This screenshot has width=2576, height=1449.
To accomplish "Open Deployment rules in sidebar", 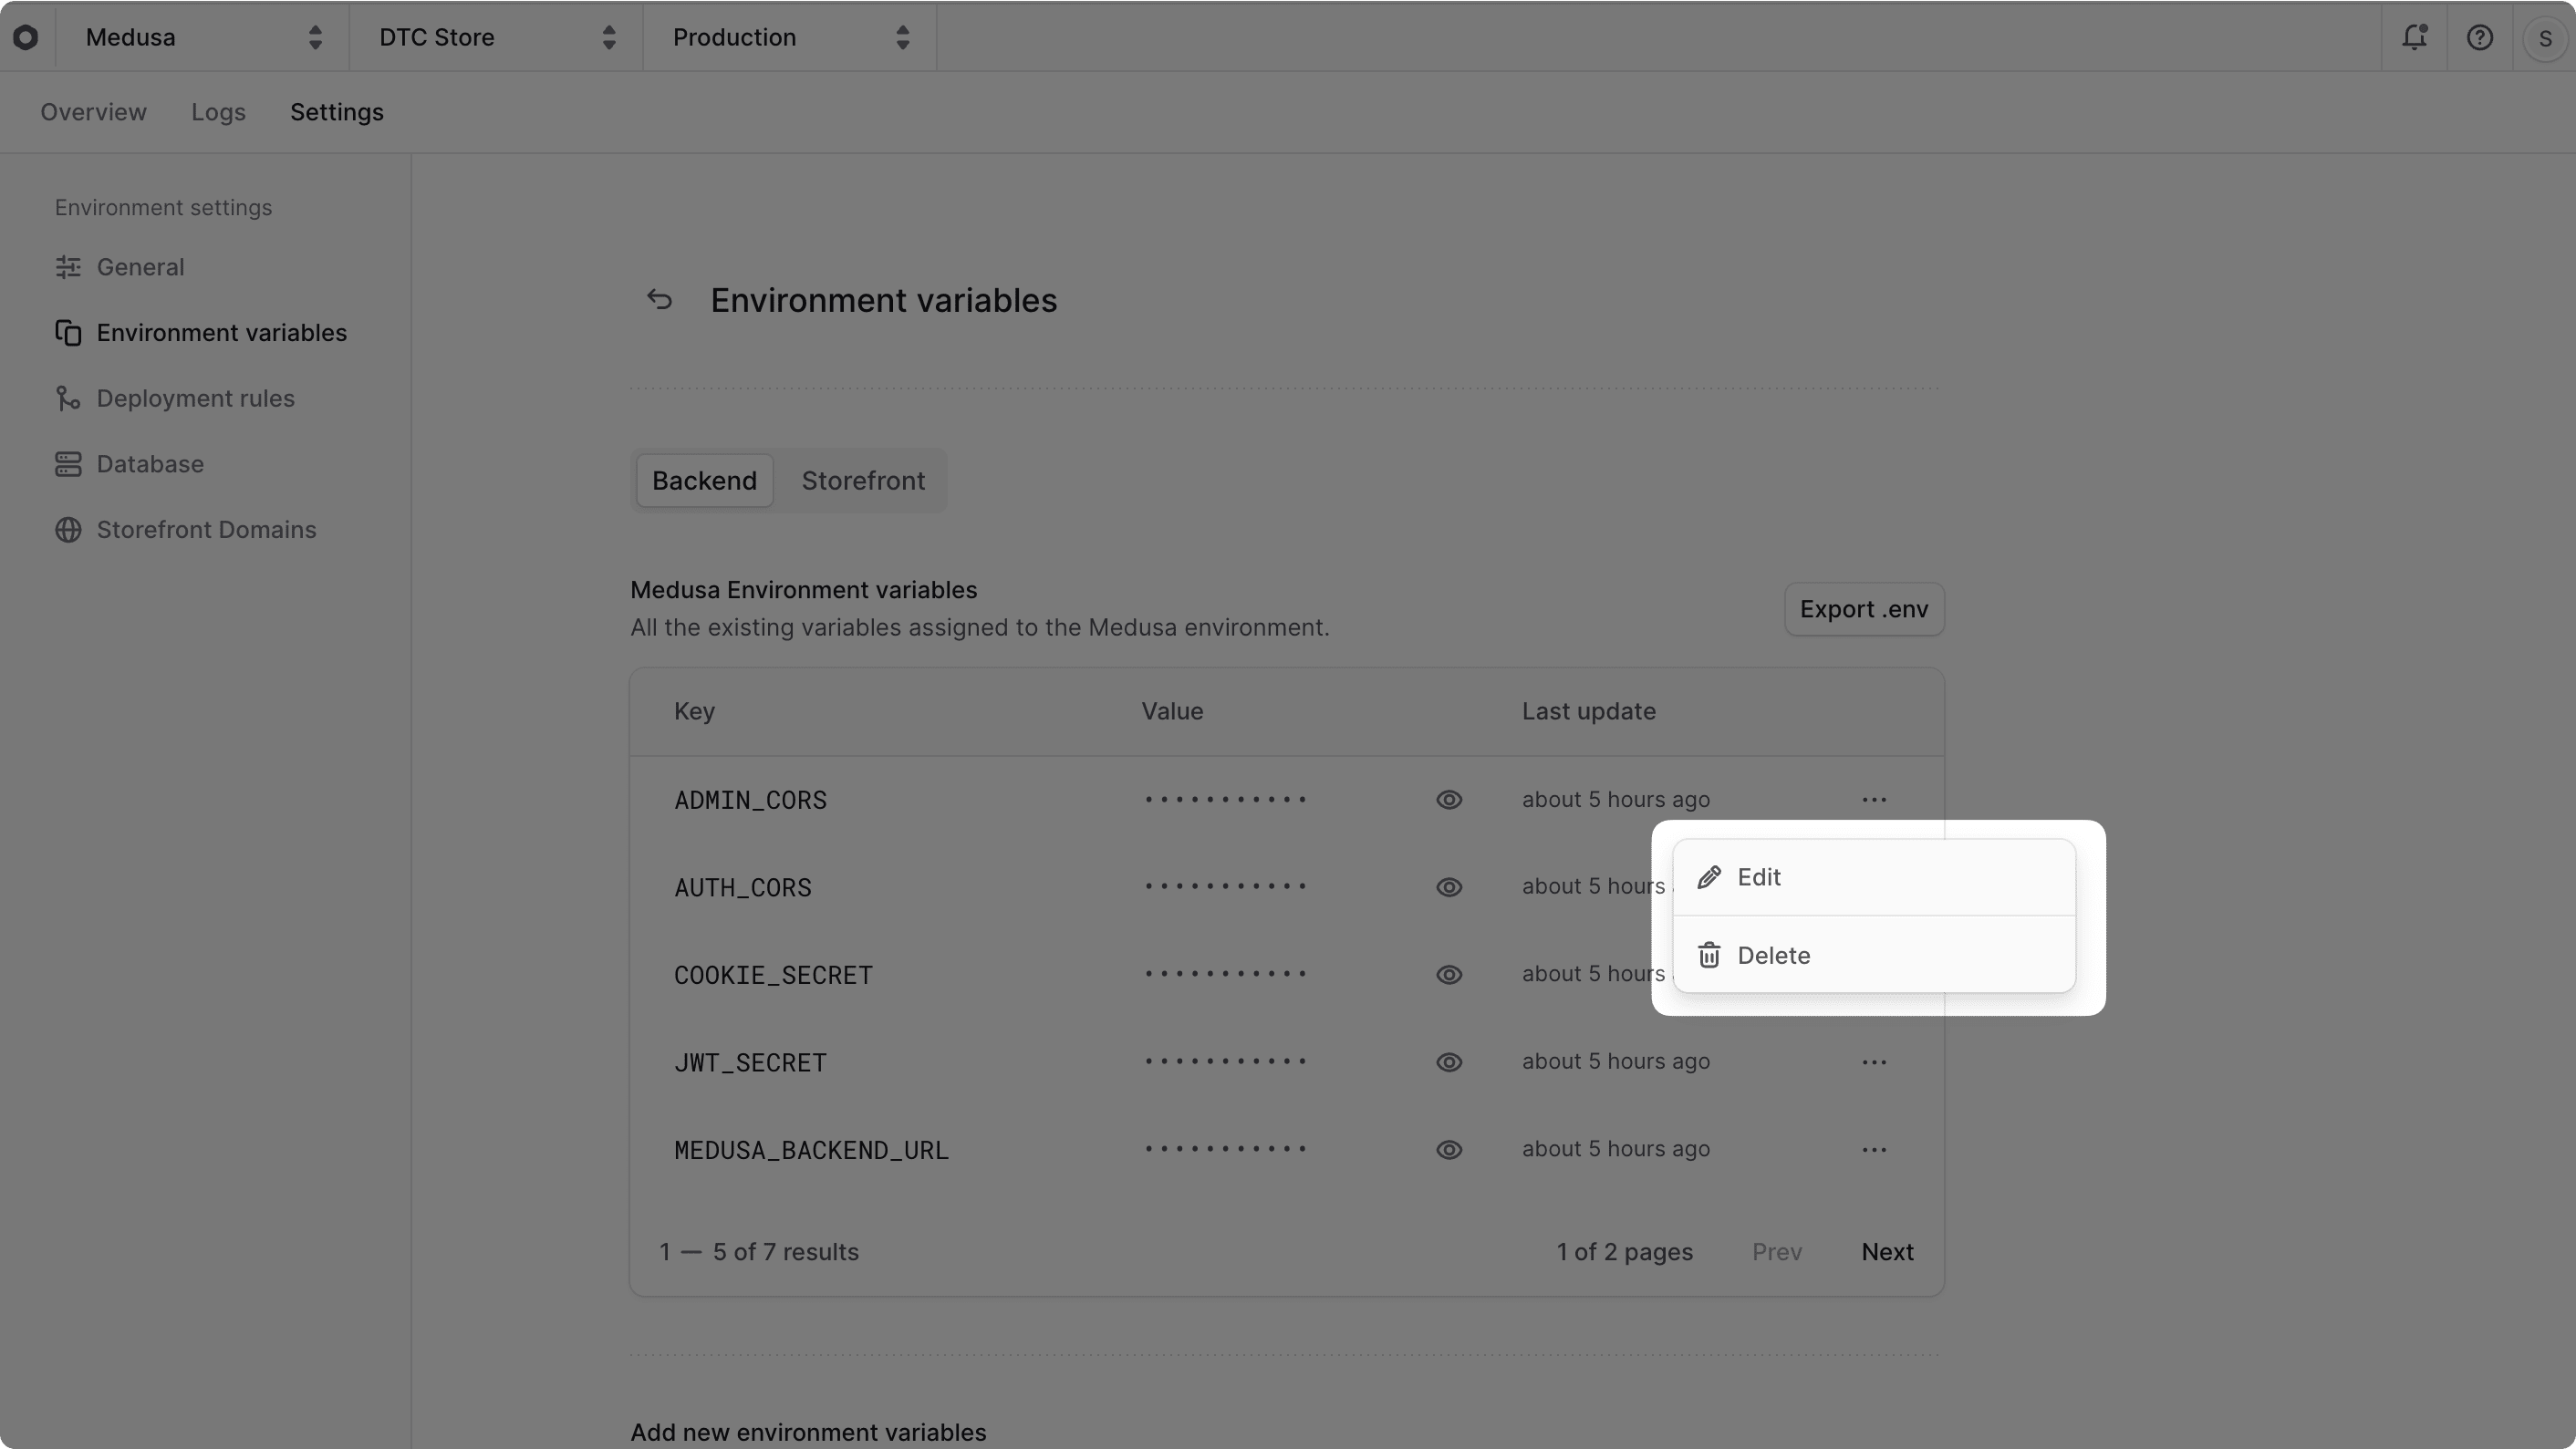I will point(195,398).
